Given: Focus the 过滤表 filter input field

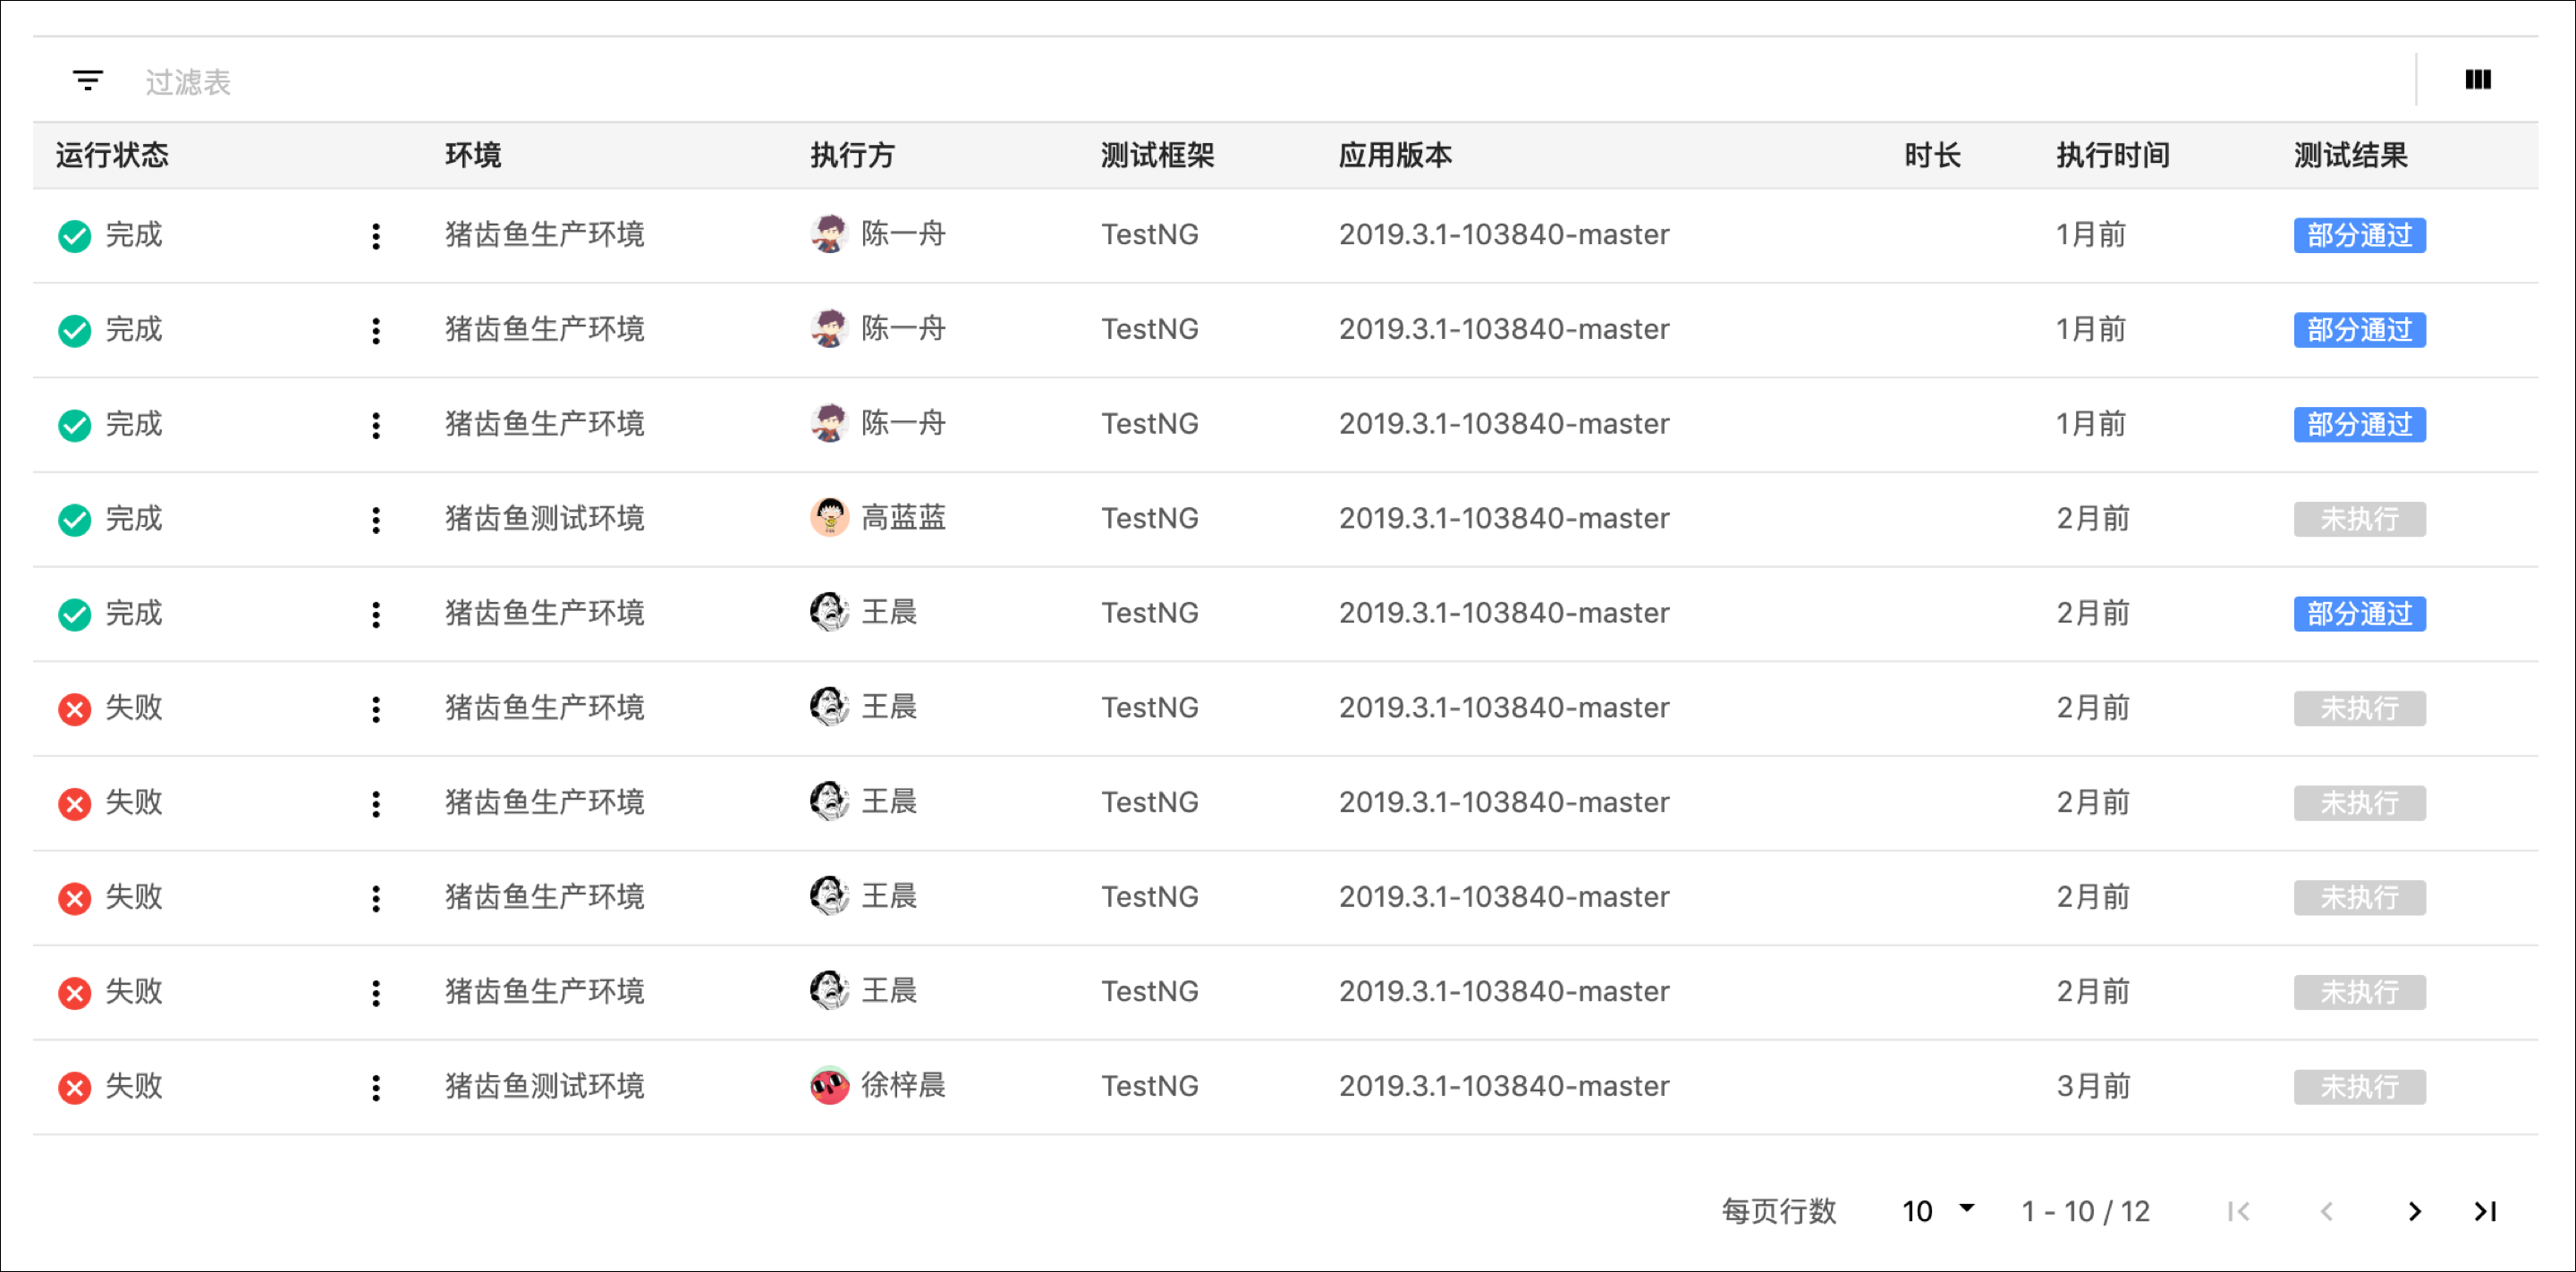Looking at the screenshot, I should coord(1270,81).
